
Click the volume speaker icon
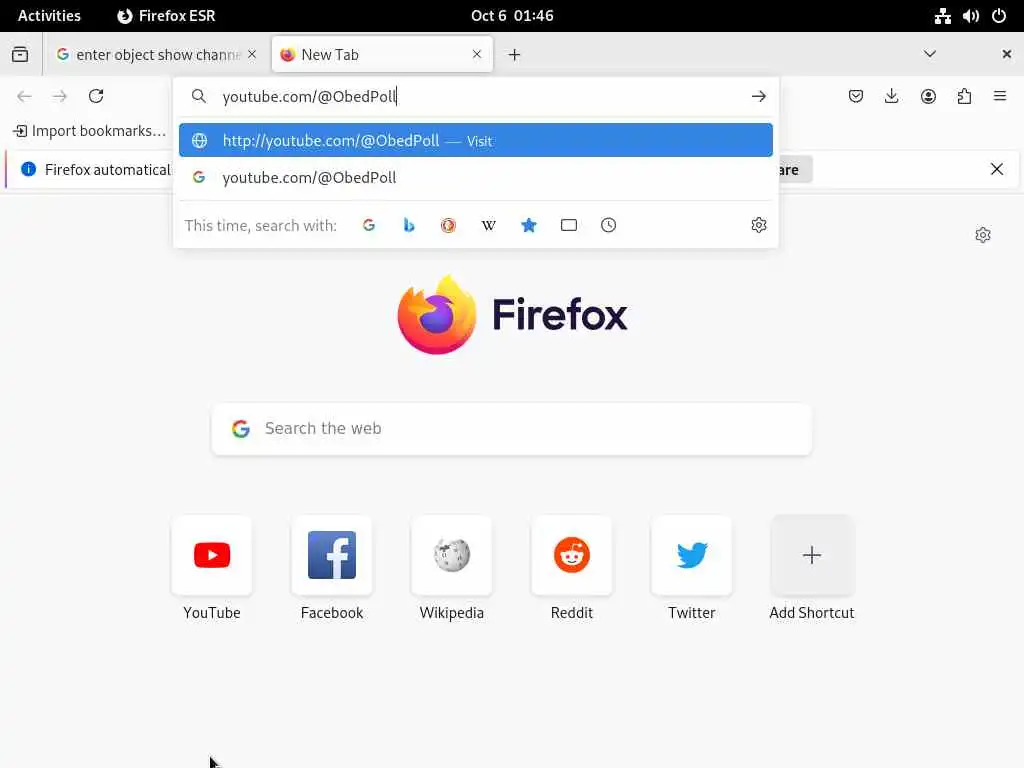coord(970,16)
